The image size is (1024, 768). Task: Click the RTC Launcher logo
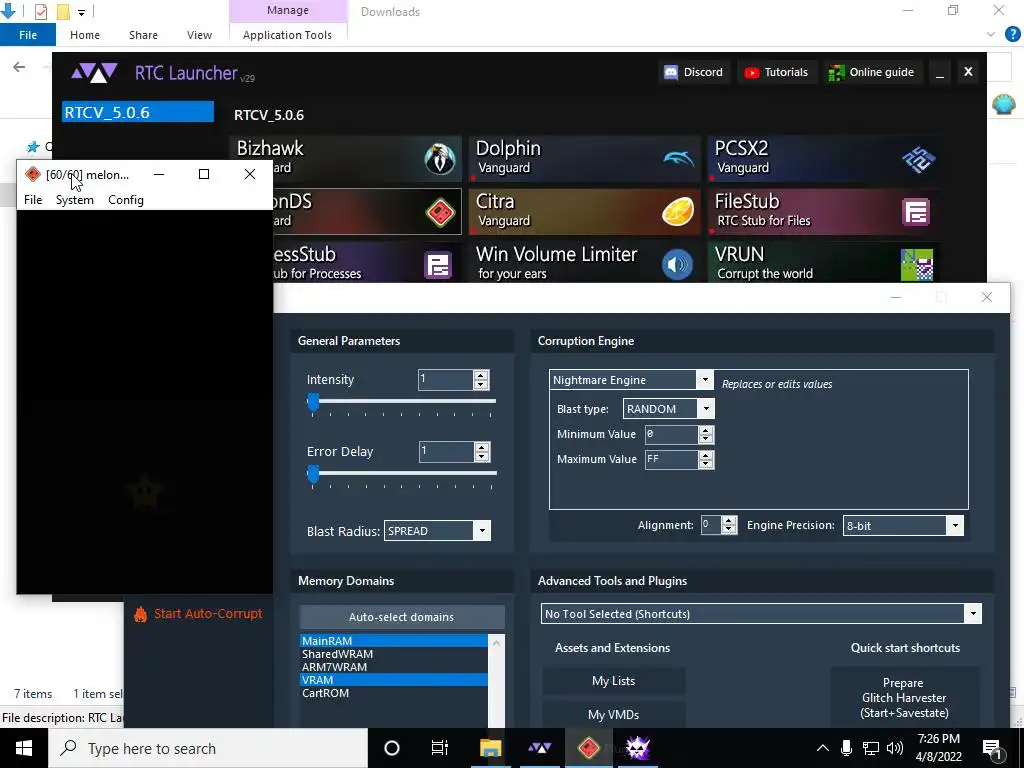[x=95, y=72]
